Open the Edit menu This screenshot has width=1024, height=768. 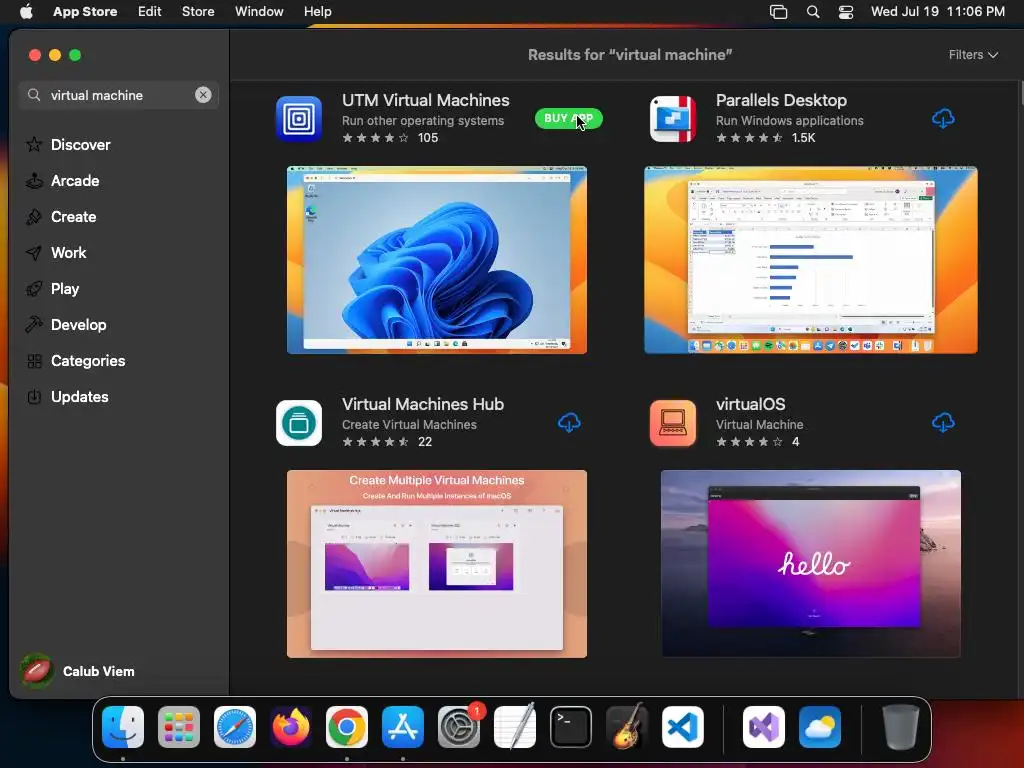coord(150,11)
